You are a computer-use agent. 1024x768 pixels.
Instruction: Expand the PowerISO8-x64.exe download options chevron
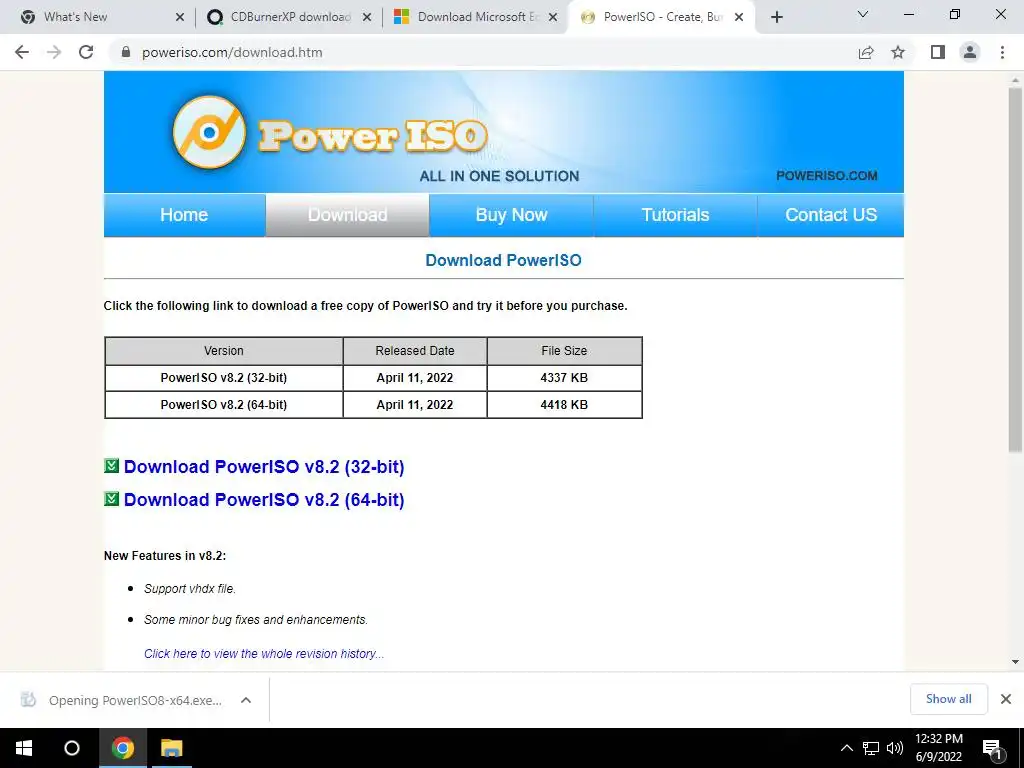point(246,700)
